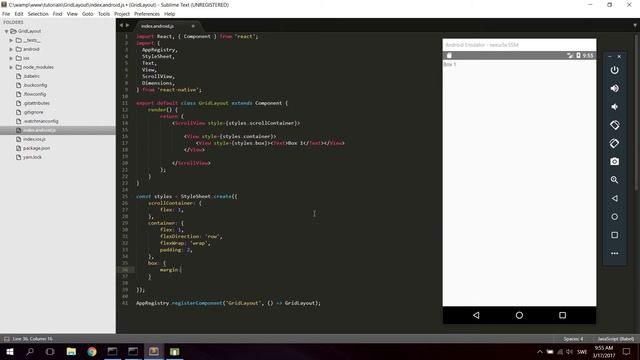Close the index.android.js tab
The image size is (640, 360).
(x=193, y=26)
